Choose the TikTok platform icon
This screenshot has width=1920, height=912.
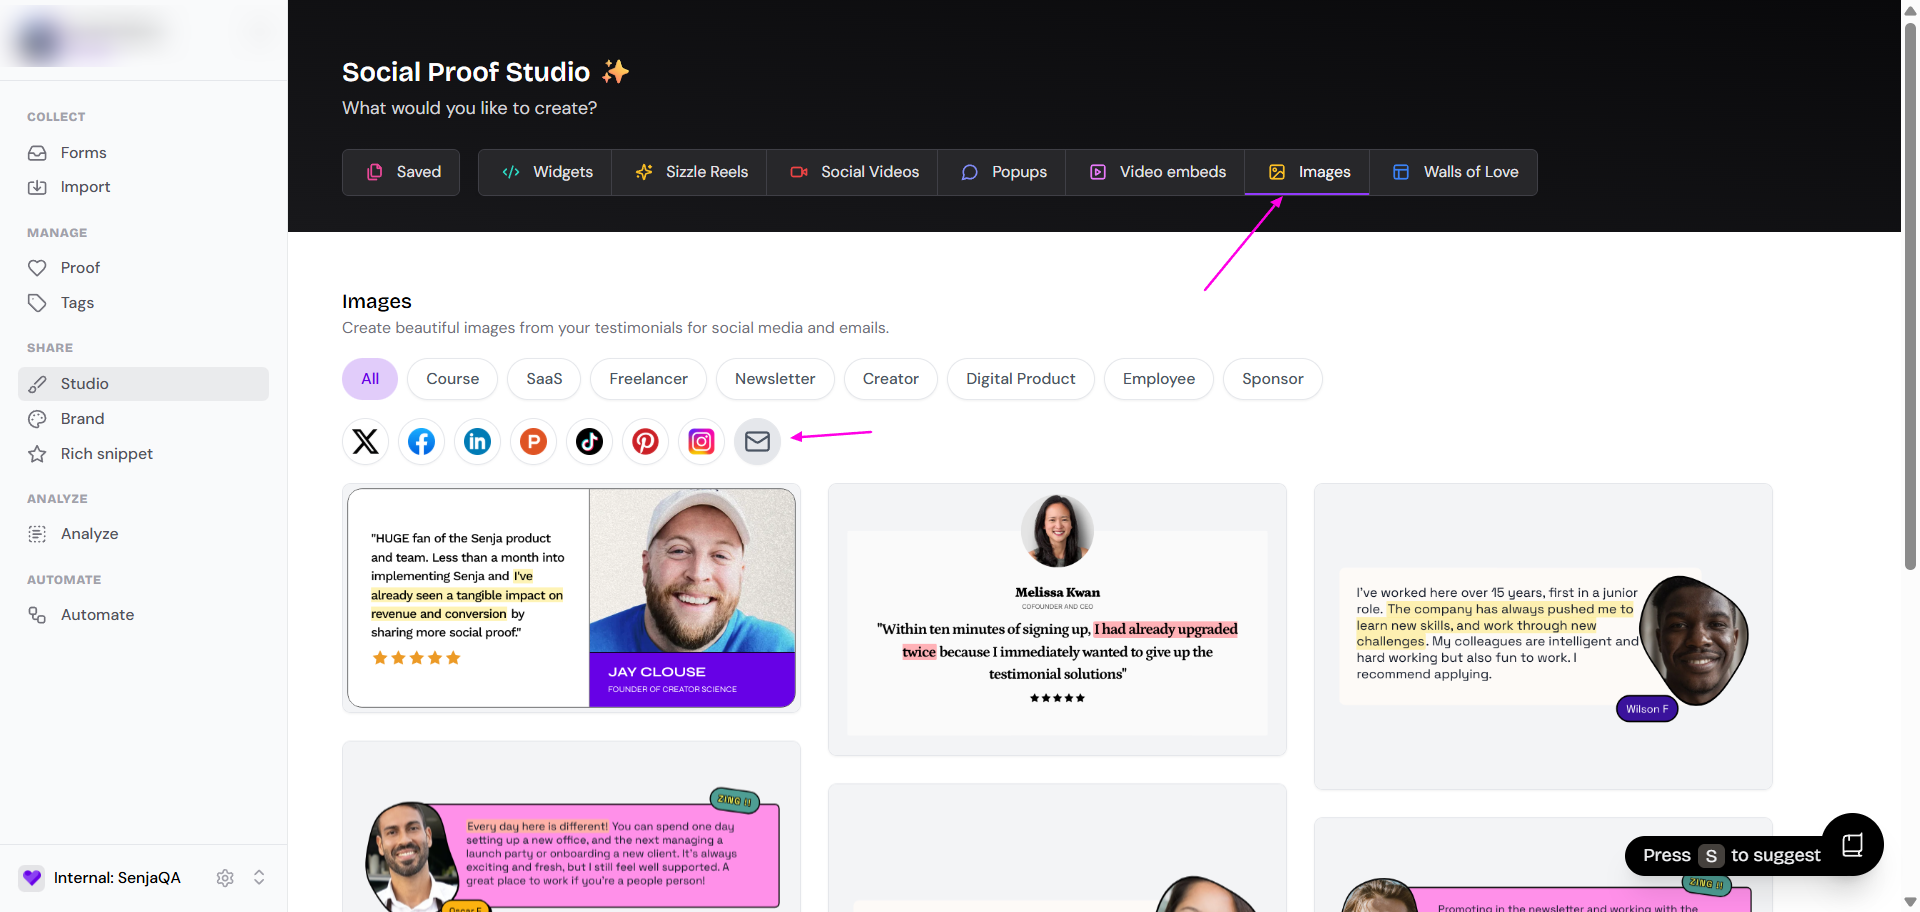[590, 441]
